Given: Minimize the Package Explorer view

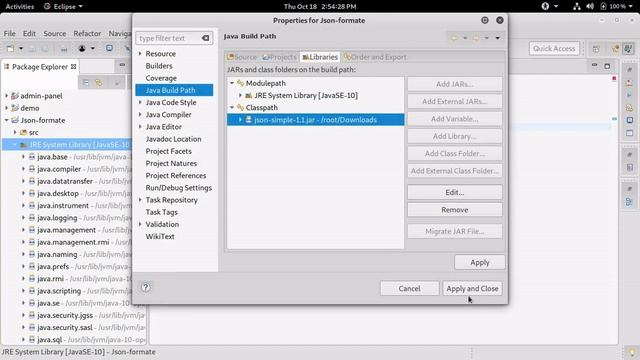Looking at the screenshot, I should (x=122, y=65).
